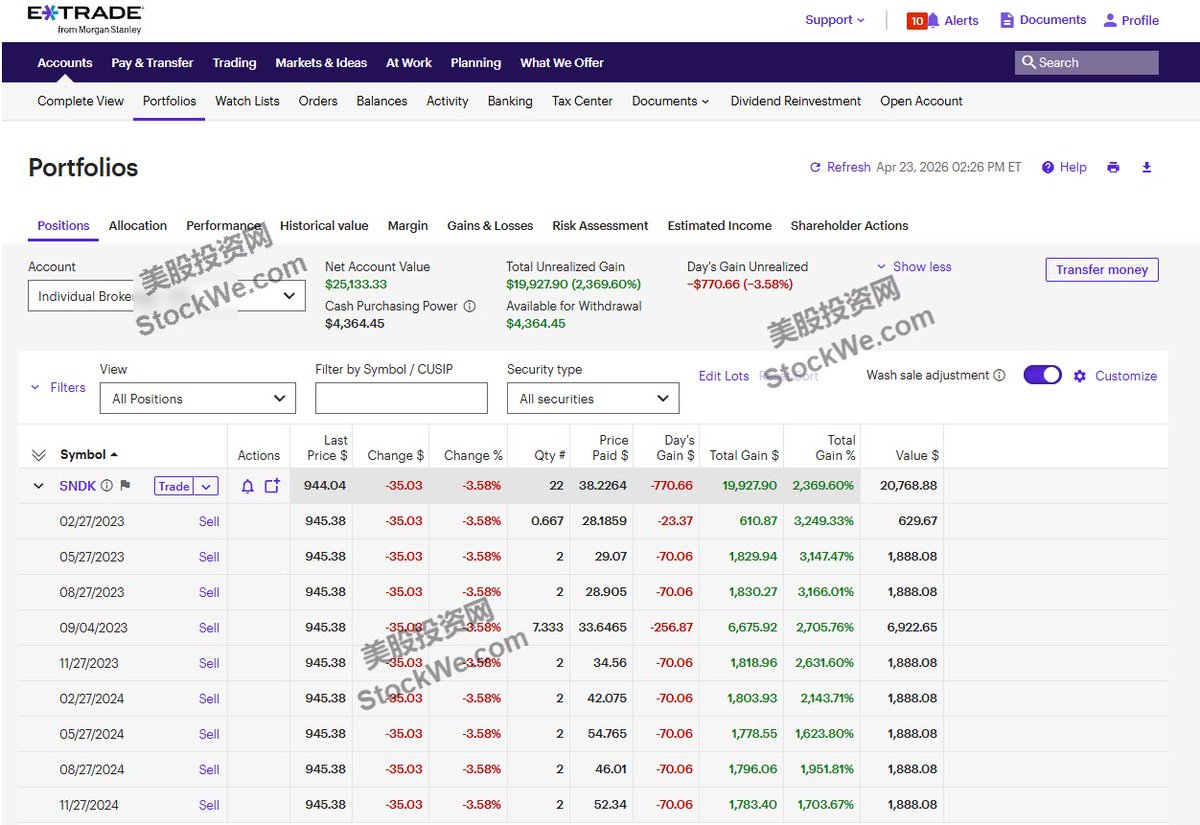Sell the 09/04/2023 lot
The image size is (1200, 825).
click(209, 628)
